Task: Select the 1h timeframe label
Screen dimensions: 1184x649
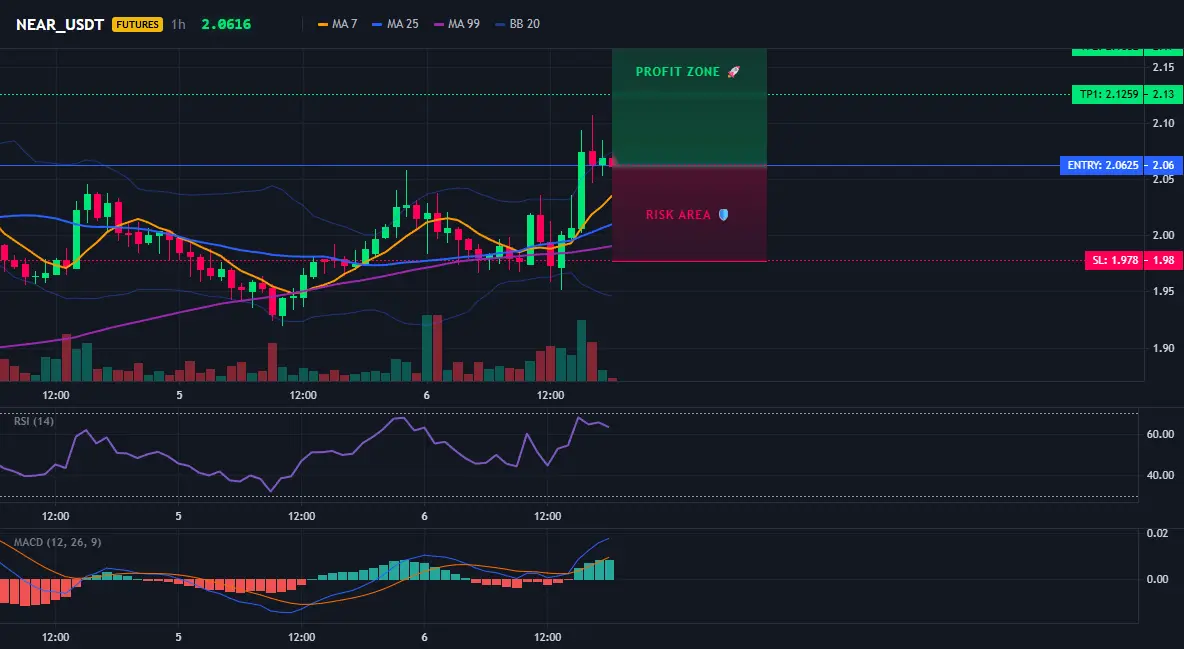Action: 178,24
